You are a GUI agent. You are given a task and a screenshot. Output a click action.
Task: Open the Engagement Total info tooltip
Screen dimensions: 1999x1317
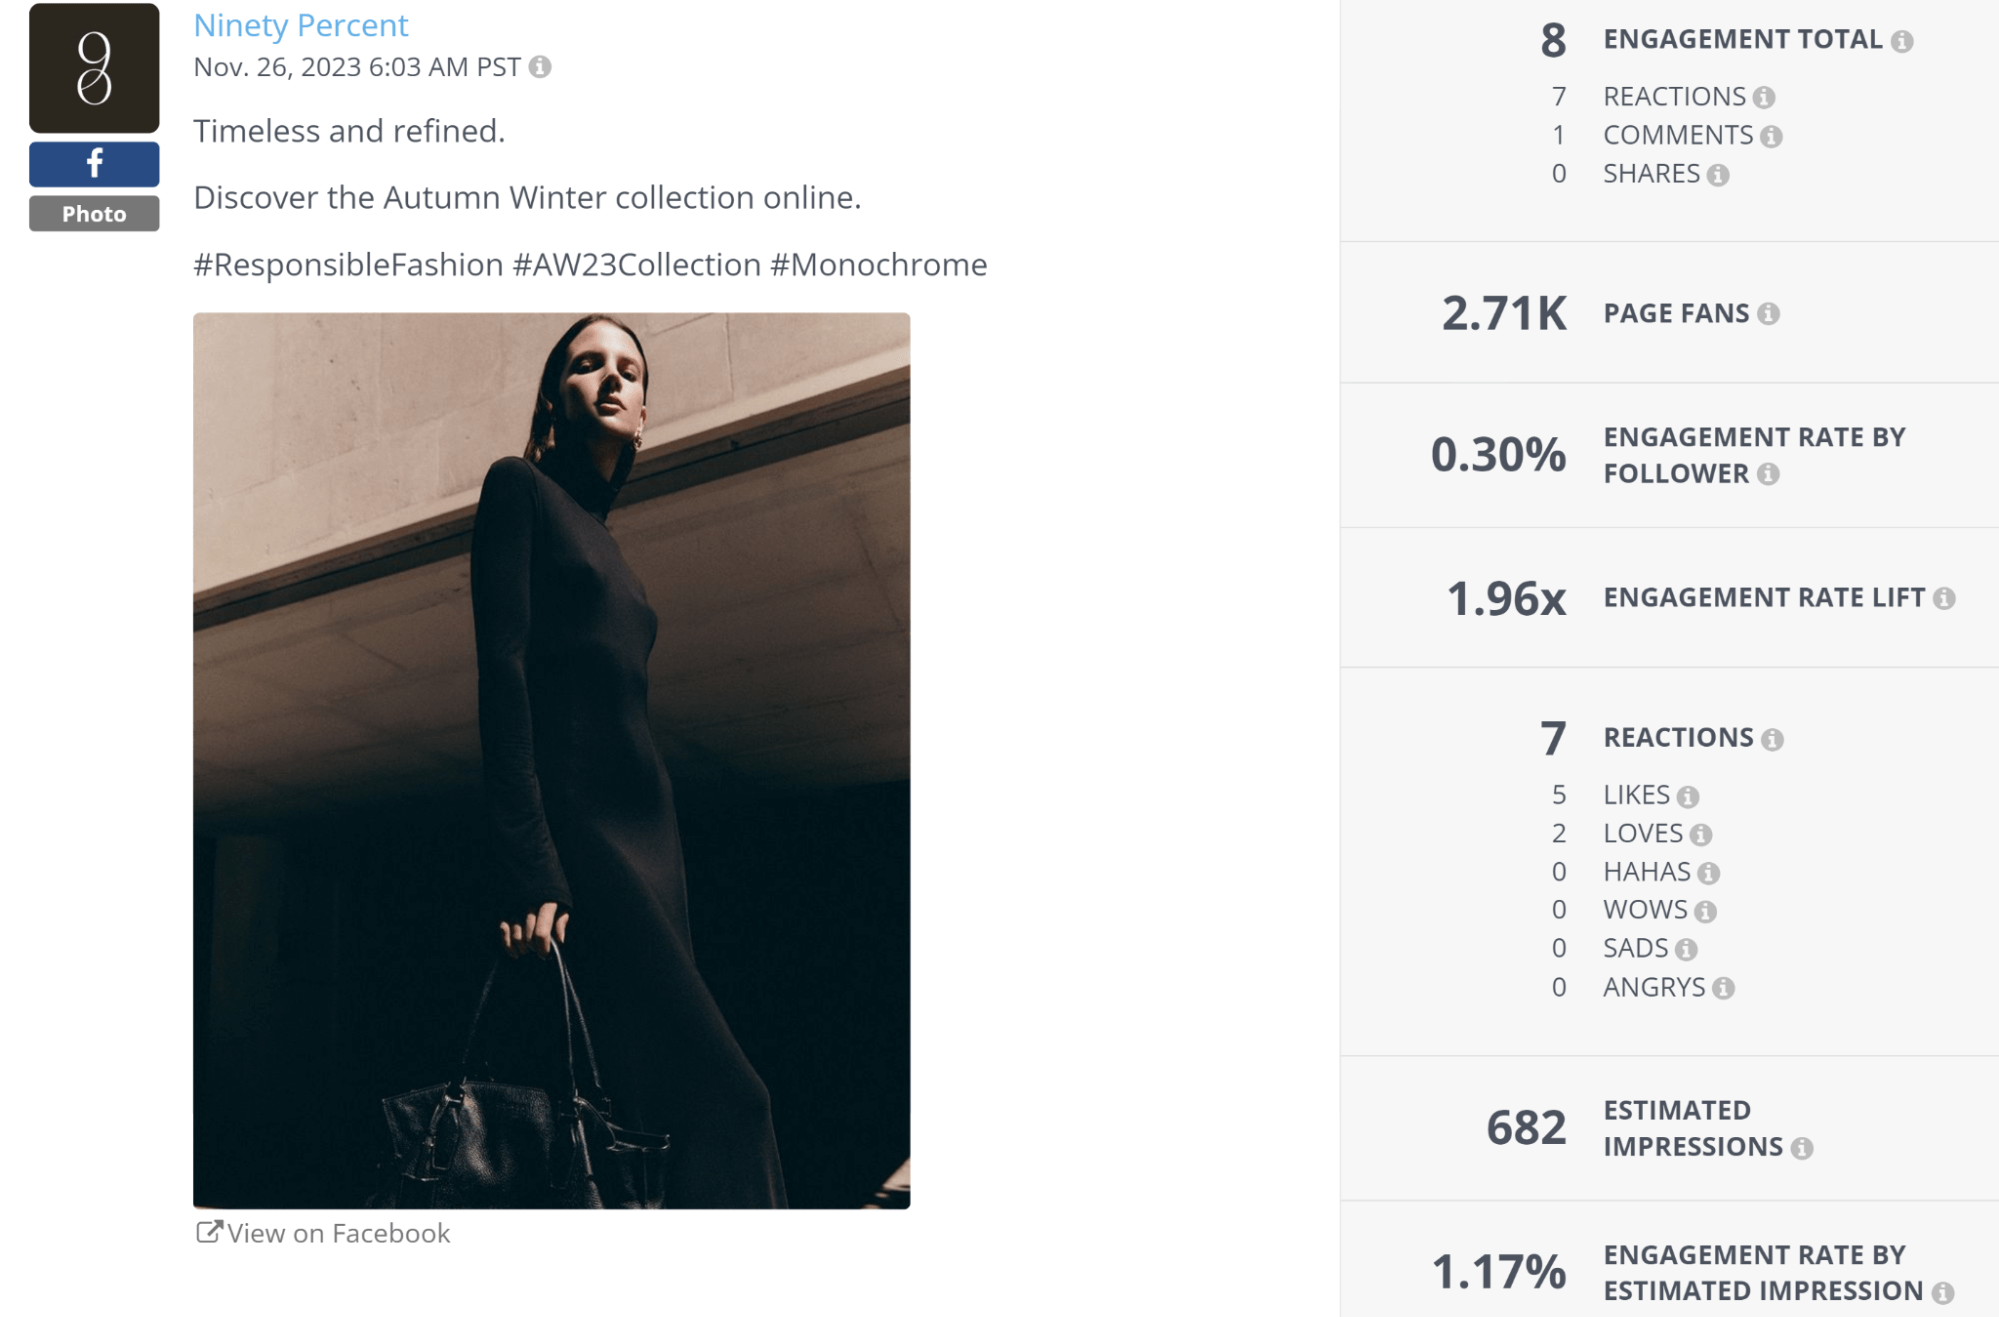(1903, 40)
